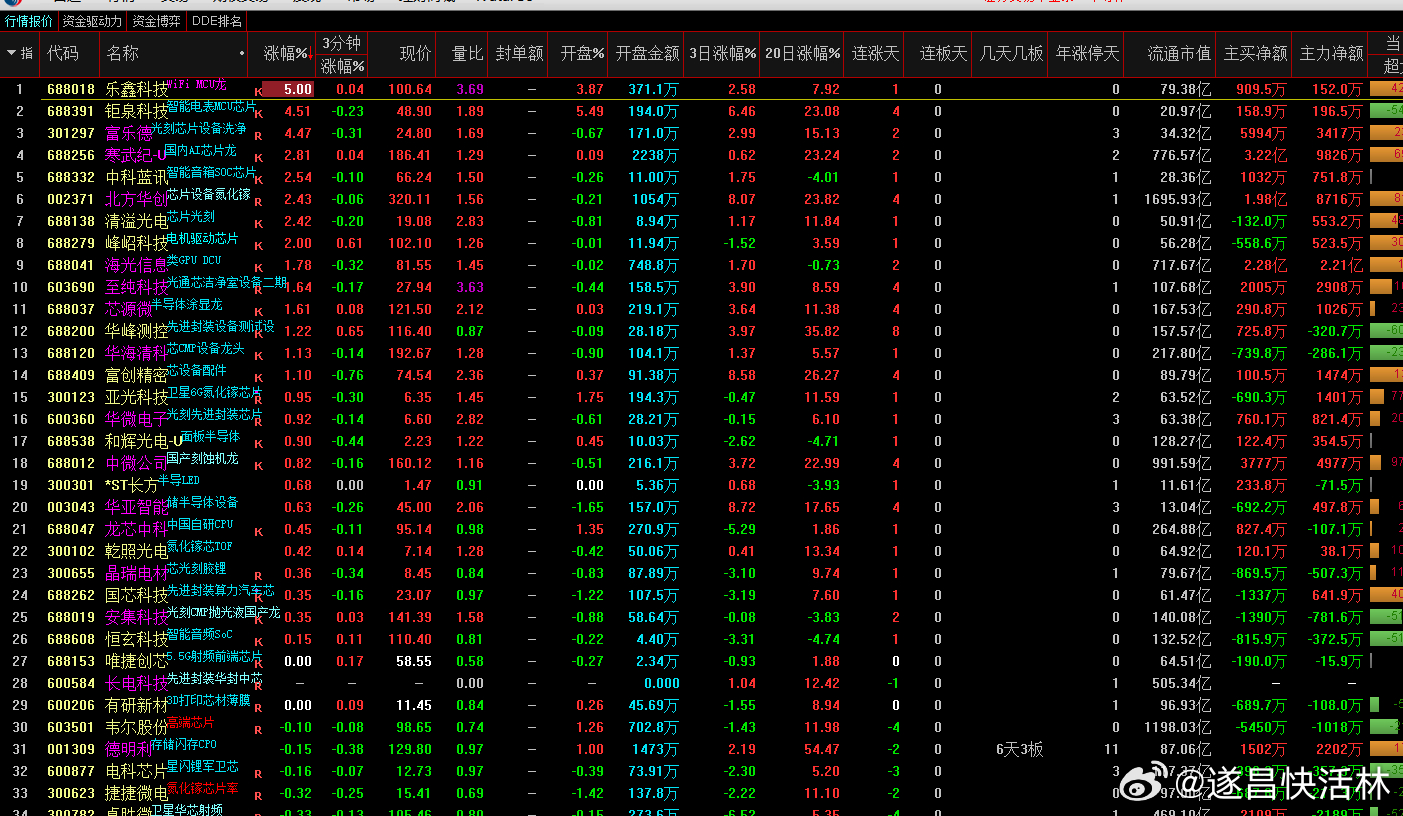
Task: Select the 电科芯片 stock name
Action: tap(137, 772)
